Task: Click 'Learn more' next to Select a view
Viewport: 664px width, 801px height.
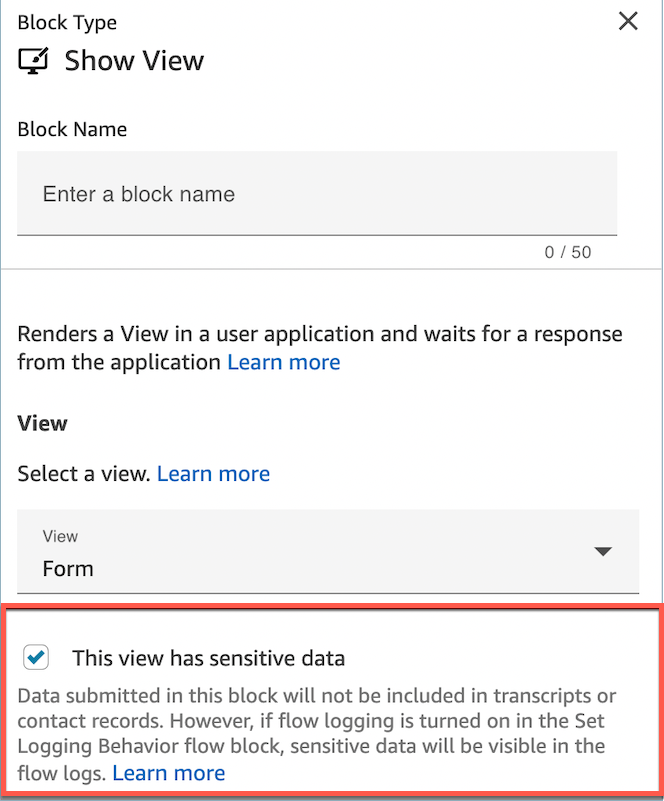Action: tap(213, 473)
